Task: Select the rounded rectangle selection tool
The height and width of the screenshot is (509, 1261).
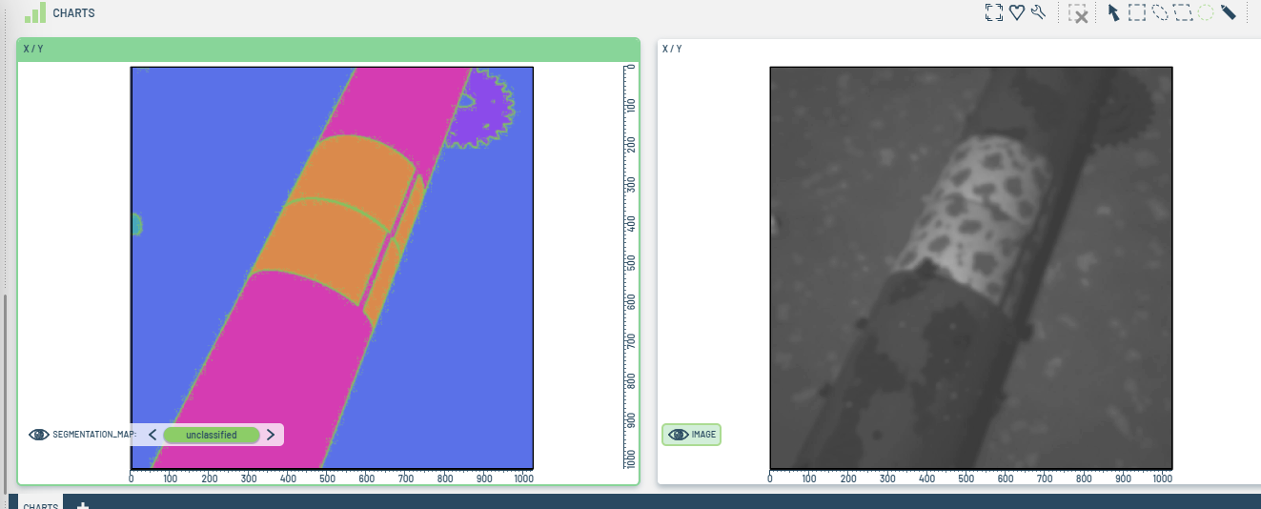Action: [x=1183, y=12]
